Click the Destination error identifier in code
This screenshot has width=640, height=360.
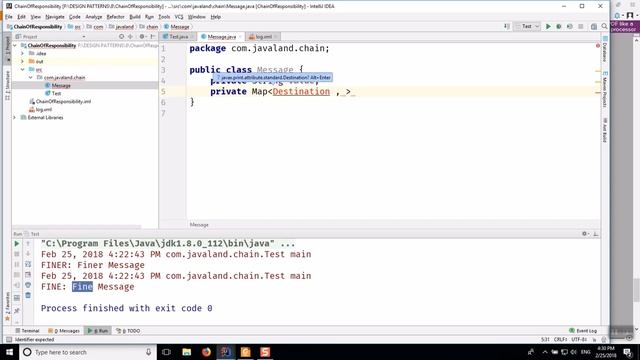click(301, 91)
